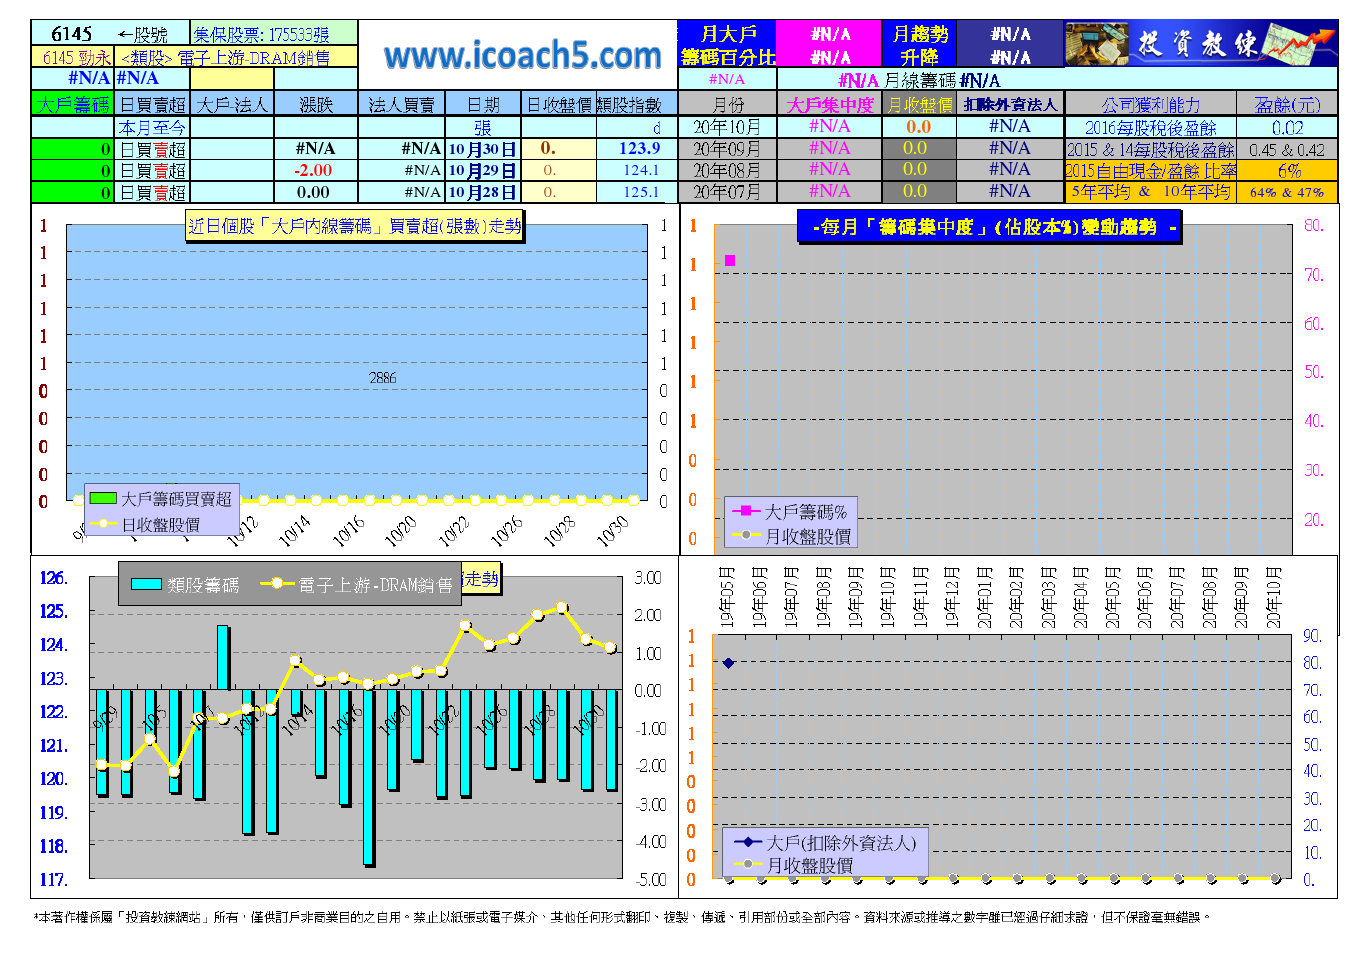This screenshot has height=967, width=1366.
Task: Click the yellow 日收盤股價 legend marker
Action: coord(102,524)
